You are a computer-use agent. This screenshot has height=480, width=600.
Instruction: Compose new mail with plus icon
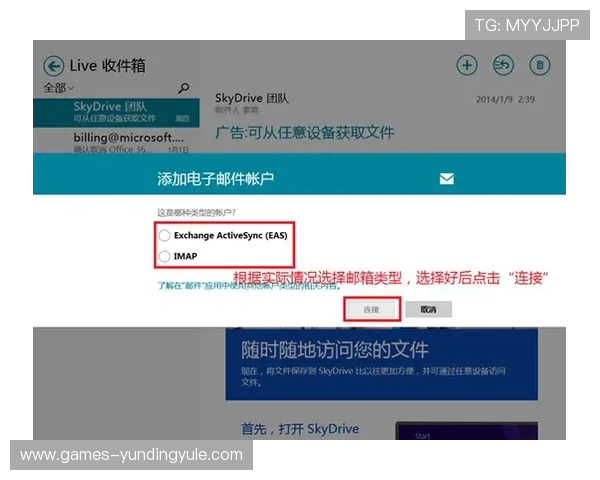(466, 65)
